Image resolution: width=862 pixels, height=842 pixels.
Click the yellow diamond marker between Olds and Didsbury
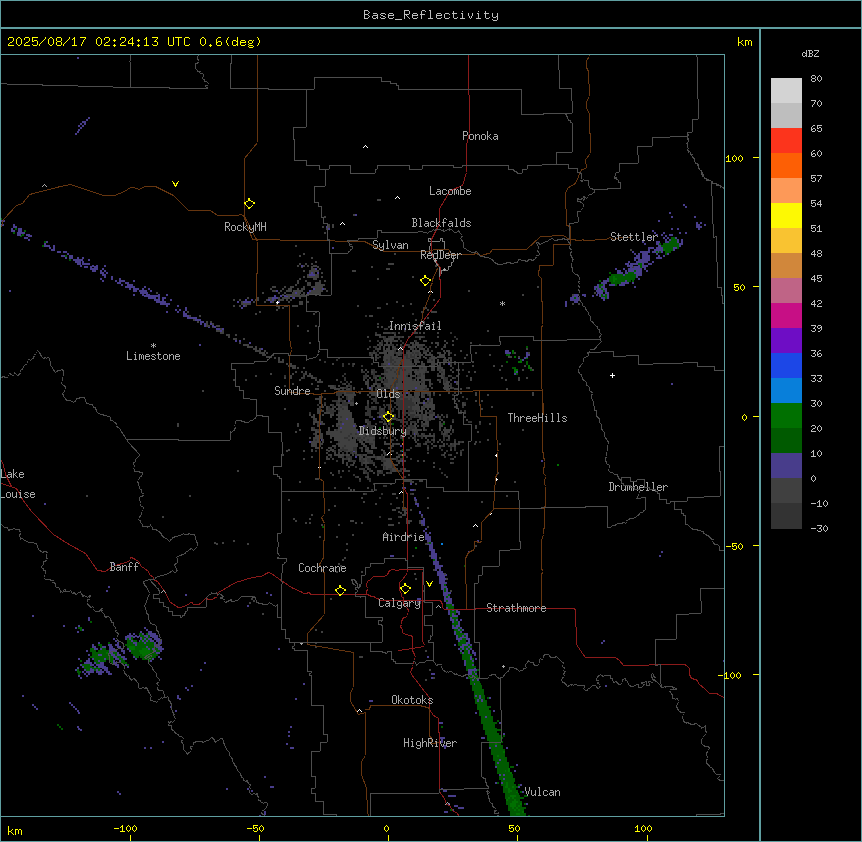pos(388,417)
